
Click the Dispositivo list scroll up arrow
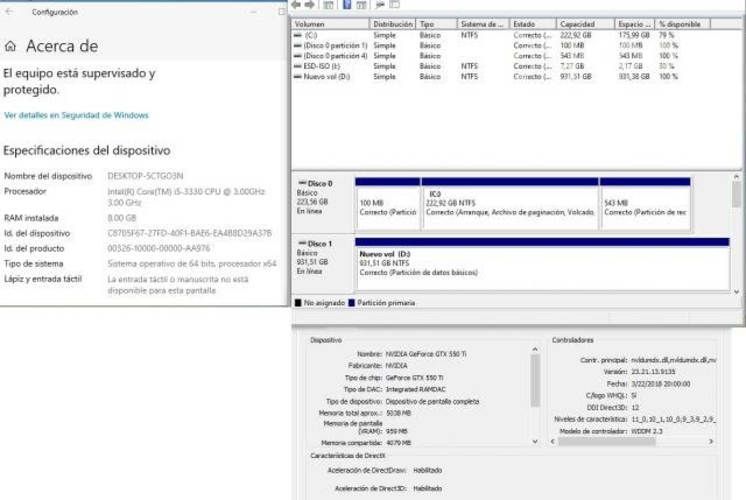point(535,350)
